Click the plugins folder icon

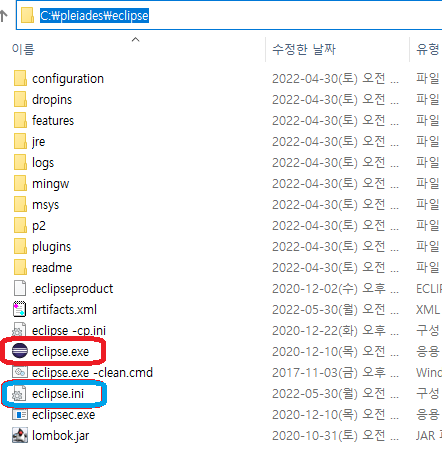point(20,246)
